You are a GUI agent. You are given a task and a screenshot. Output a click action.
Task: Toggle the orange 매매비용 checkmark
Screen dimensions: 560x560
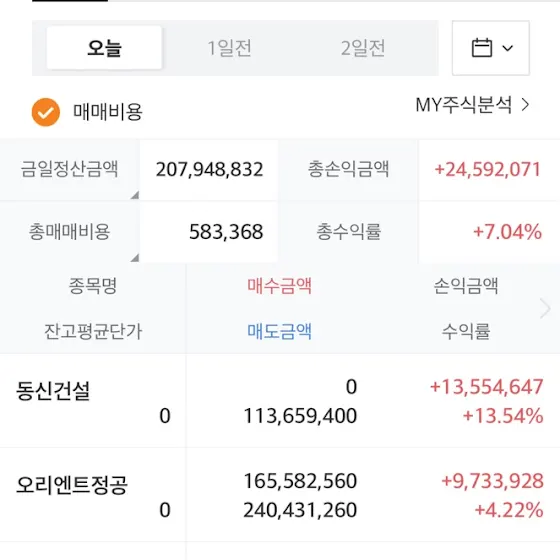[46, 112]
